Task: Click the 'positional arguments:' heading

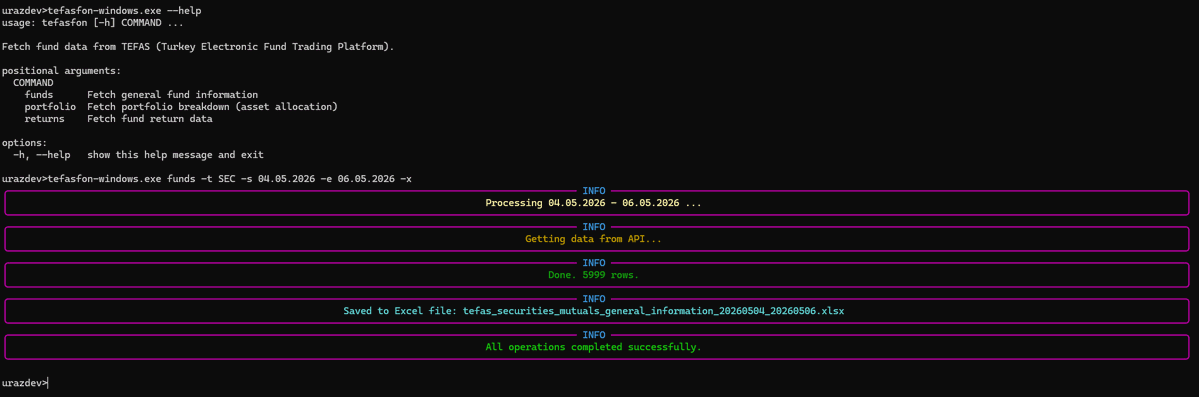Action: (x=61, y=71)
